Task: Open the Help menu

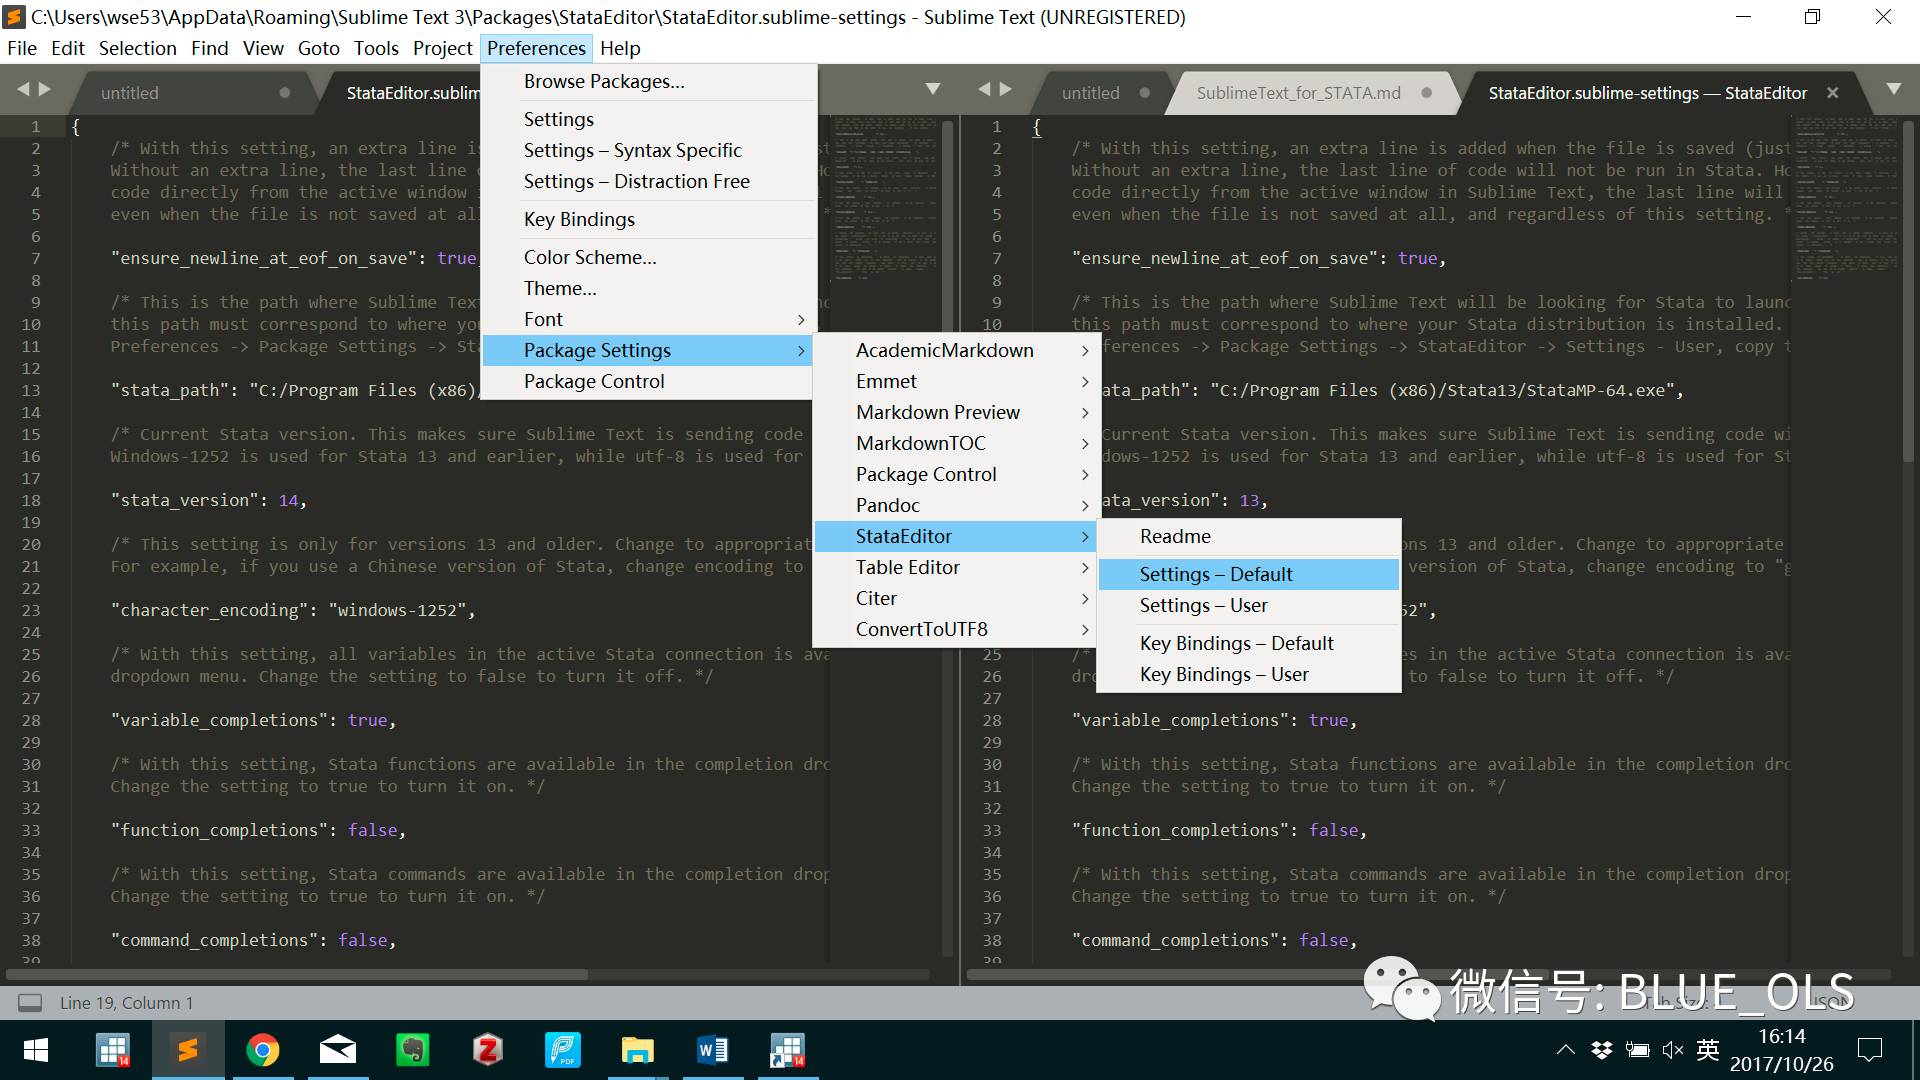Action: (620, 48)
